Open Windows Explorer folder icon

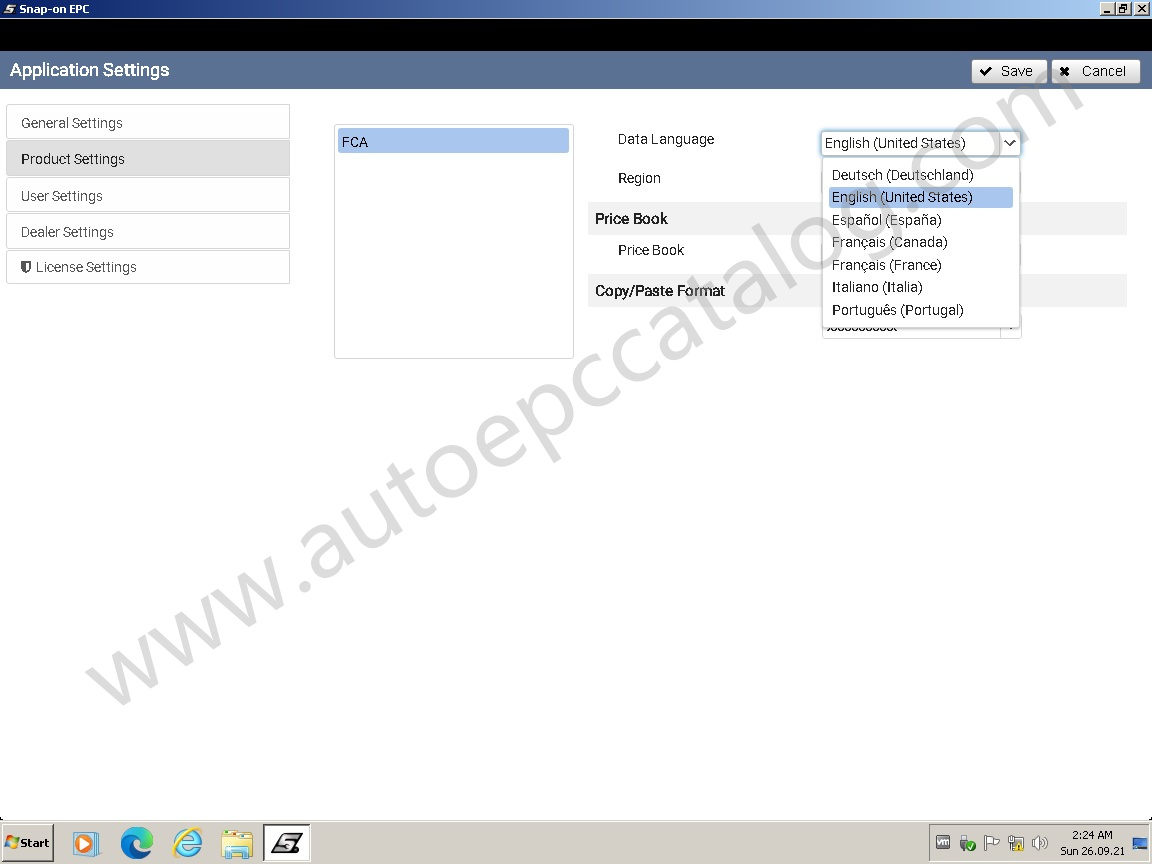pyautogui.click(x=237, y=843)
